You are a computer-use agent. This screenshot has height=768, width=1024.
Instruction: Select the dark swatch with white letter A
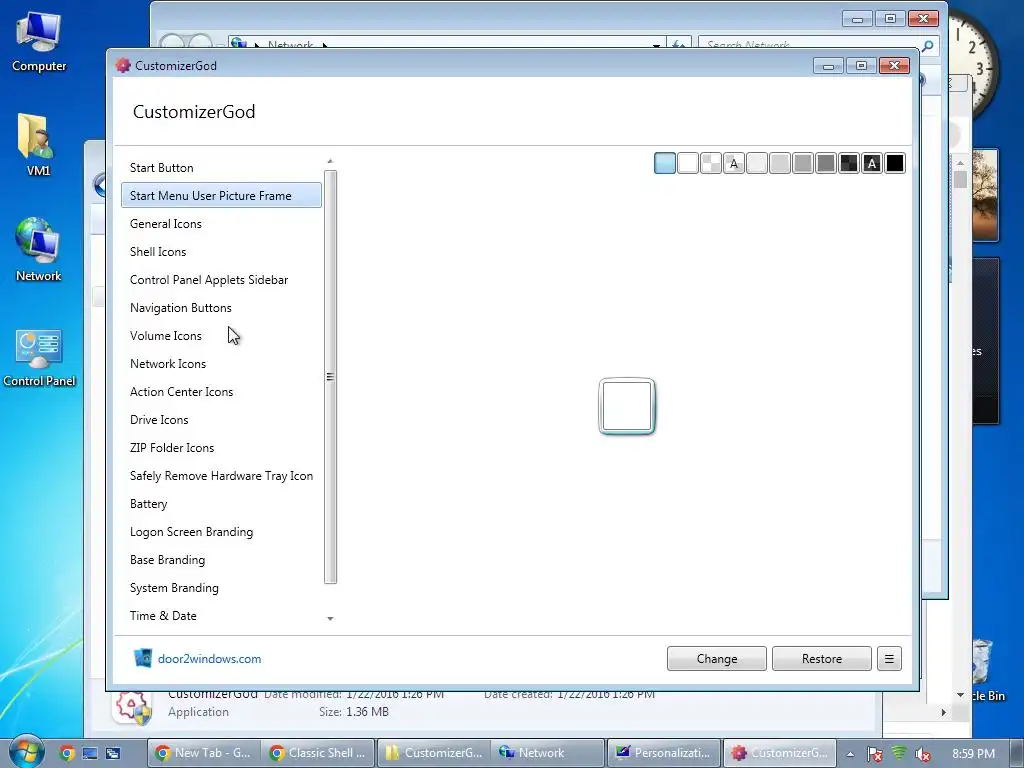872,163
